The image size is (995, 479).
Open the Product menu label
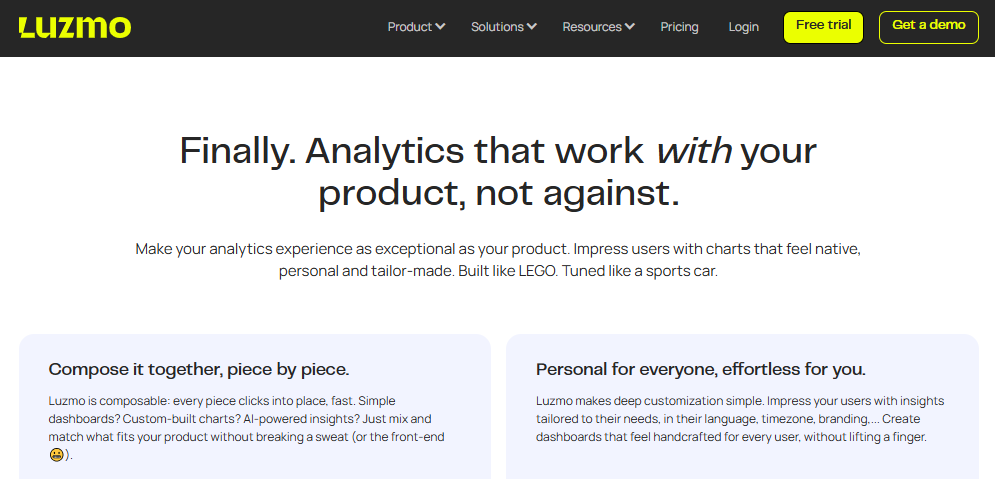pyautogui.click(x=409, y=27)
